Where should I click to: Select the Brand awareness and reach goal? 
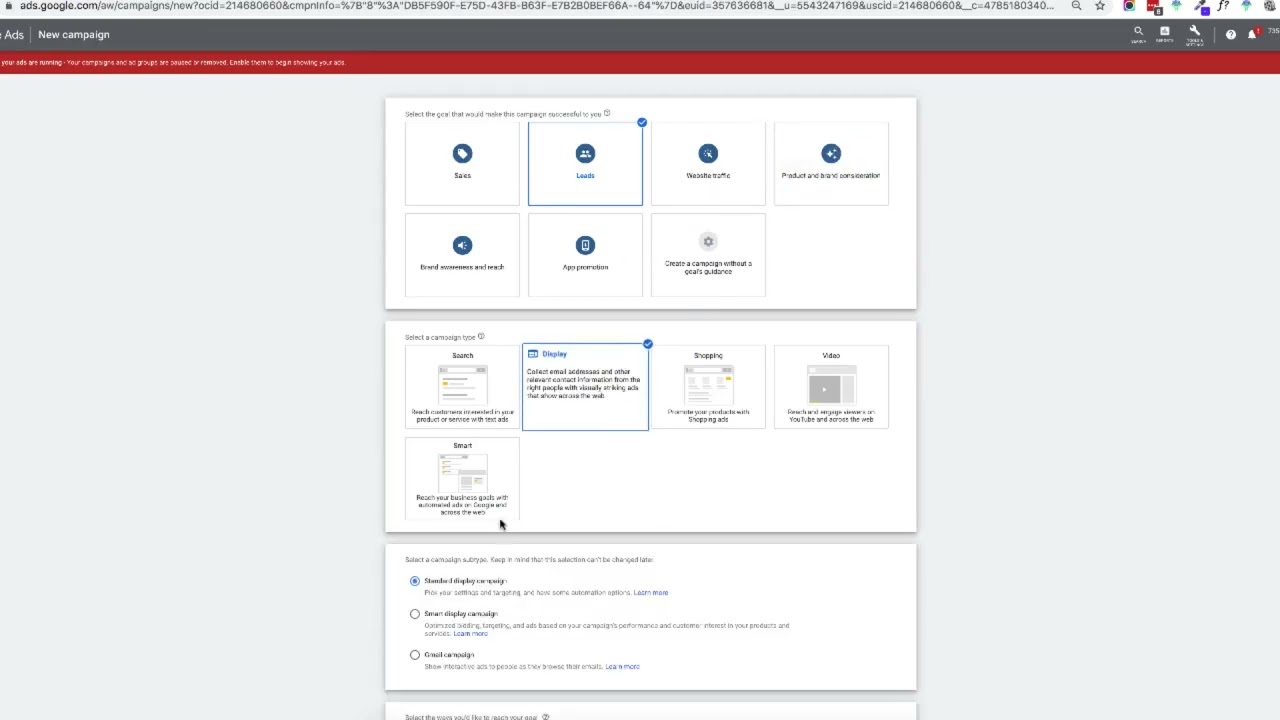tap(462, 255)
